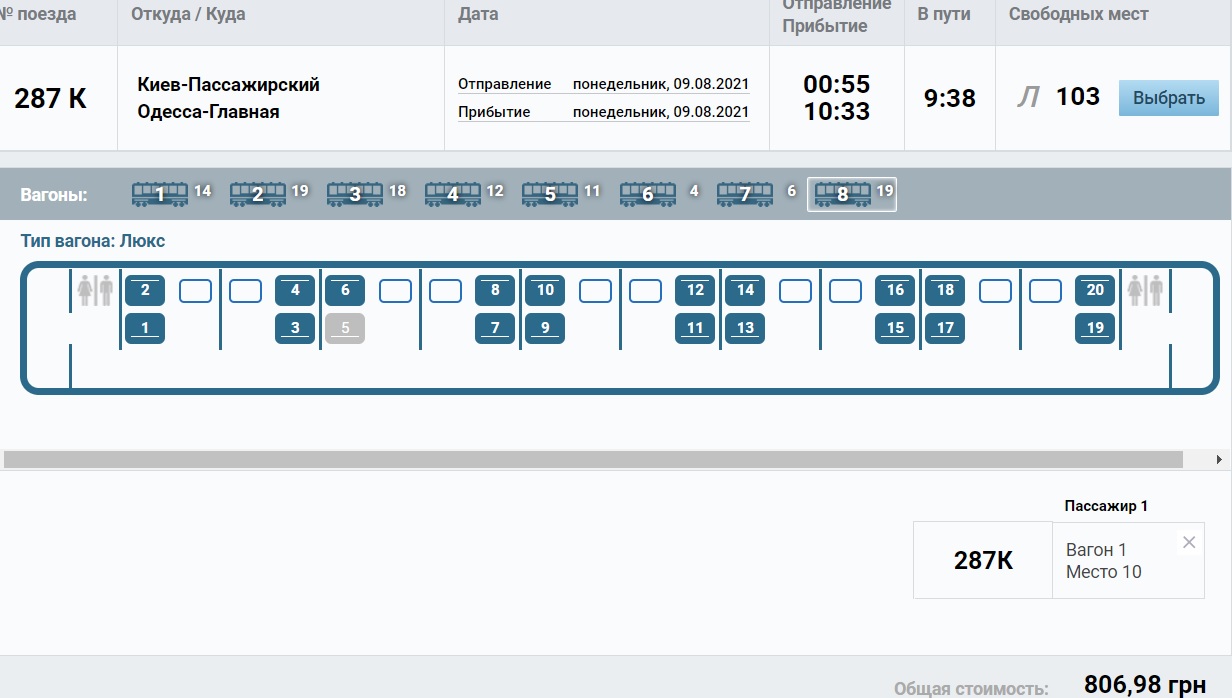This screenshot has height=698, width=1232.
Task: Select wagon 2 train car icon
Action: point(257,194)
